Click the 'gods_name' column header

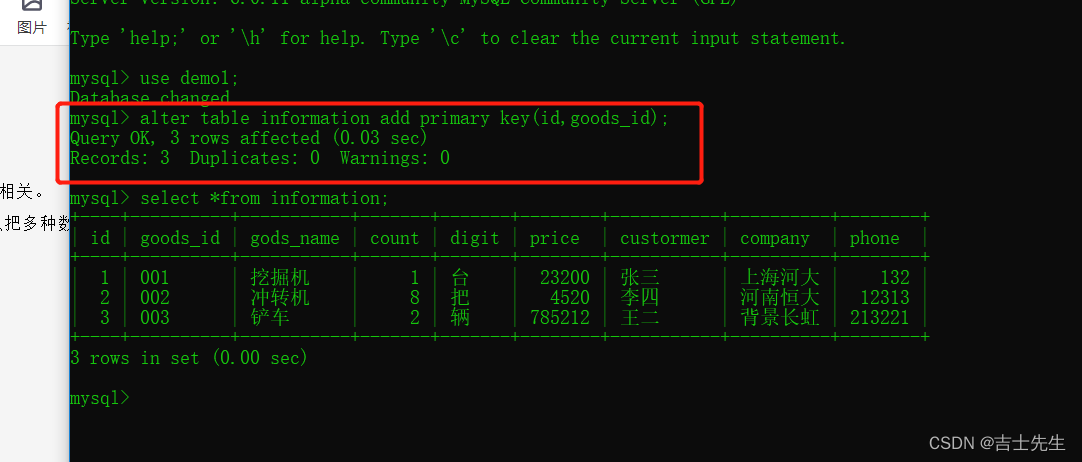295,239
